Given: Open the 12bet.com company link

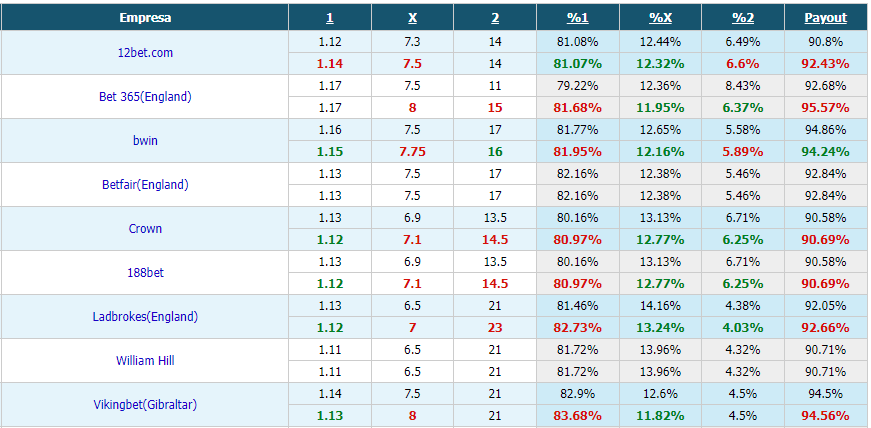Looking at the screenshot, I should (x=145, y=53).
